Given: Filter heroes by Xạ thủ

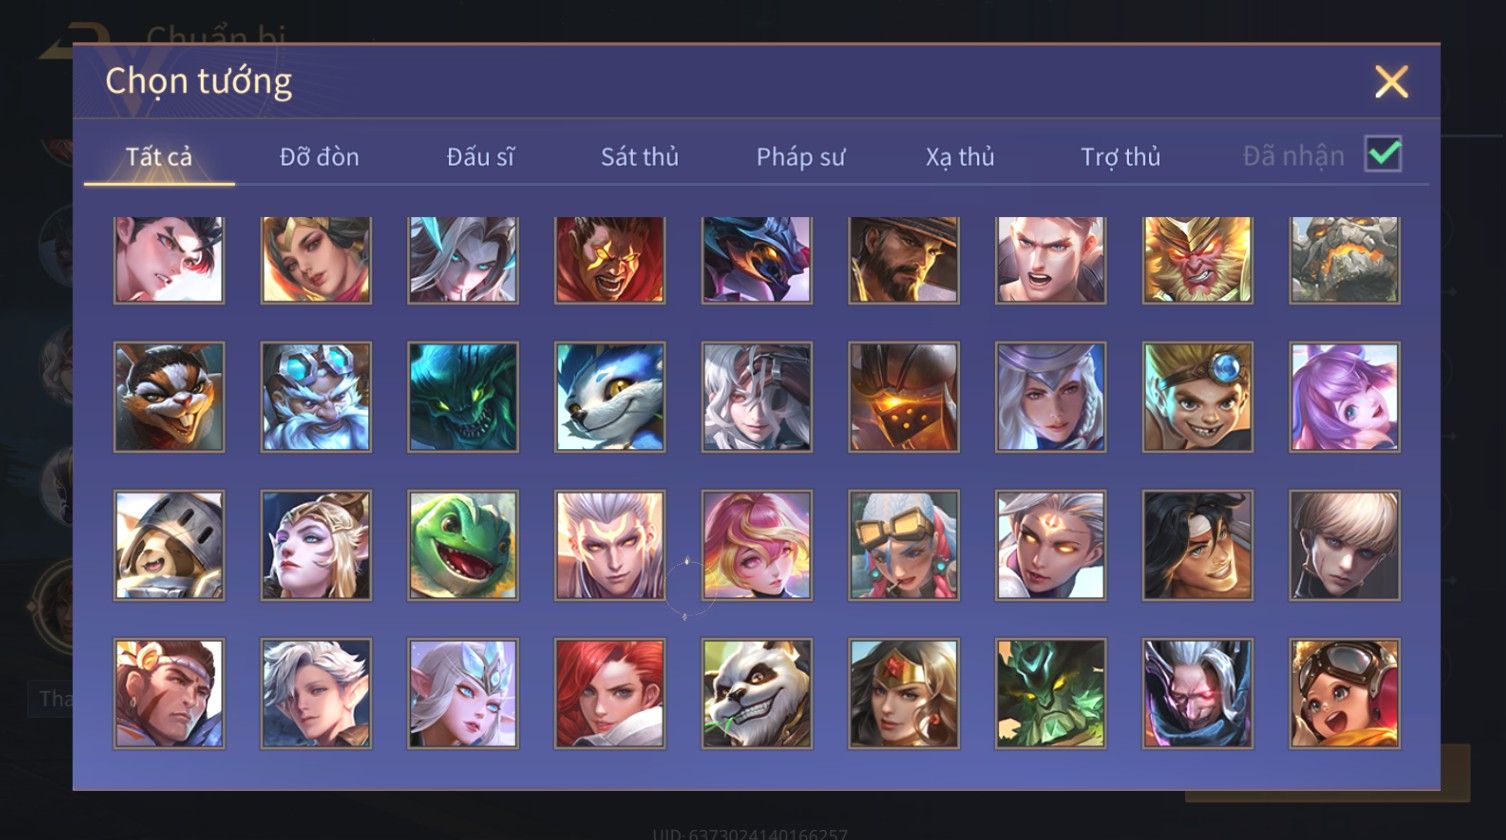Looking at the screenshot, I should [960, 157].
